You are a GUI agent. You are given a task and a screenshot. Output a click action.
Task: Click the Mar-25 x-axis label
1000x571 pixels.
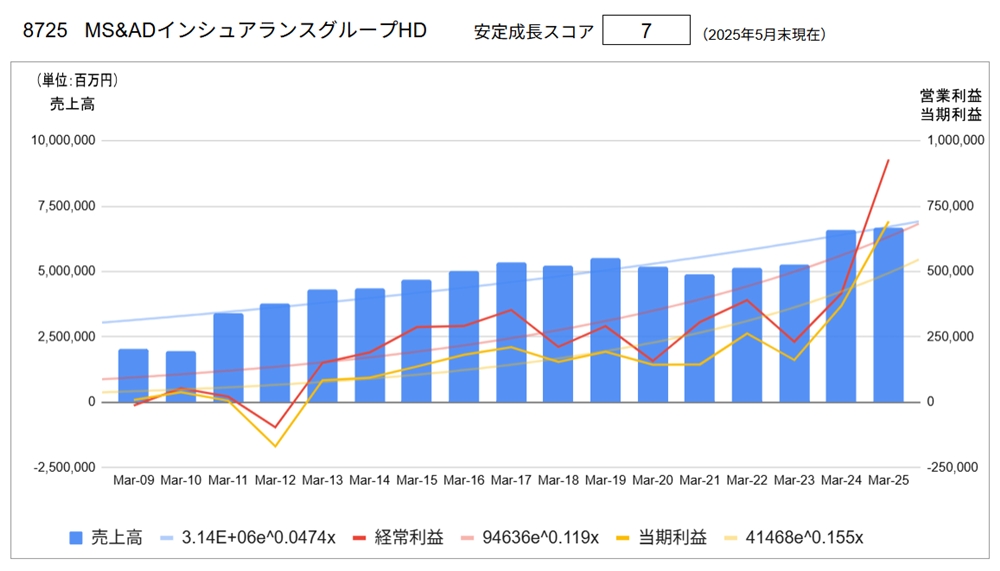(x=888, y=480)
